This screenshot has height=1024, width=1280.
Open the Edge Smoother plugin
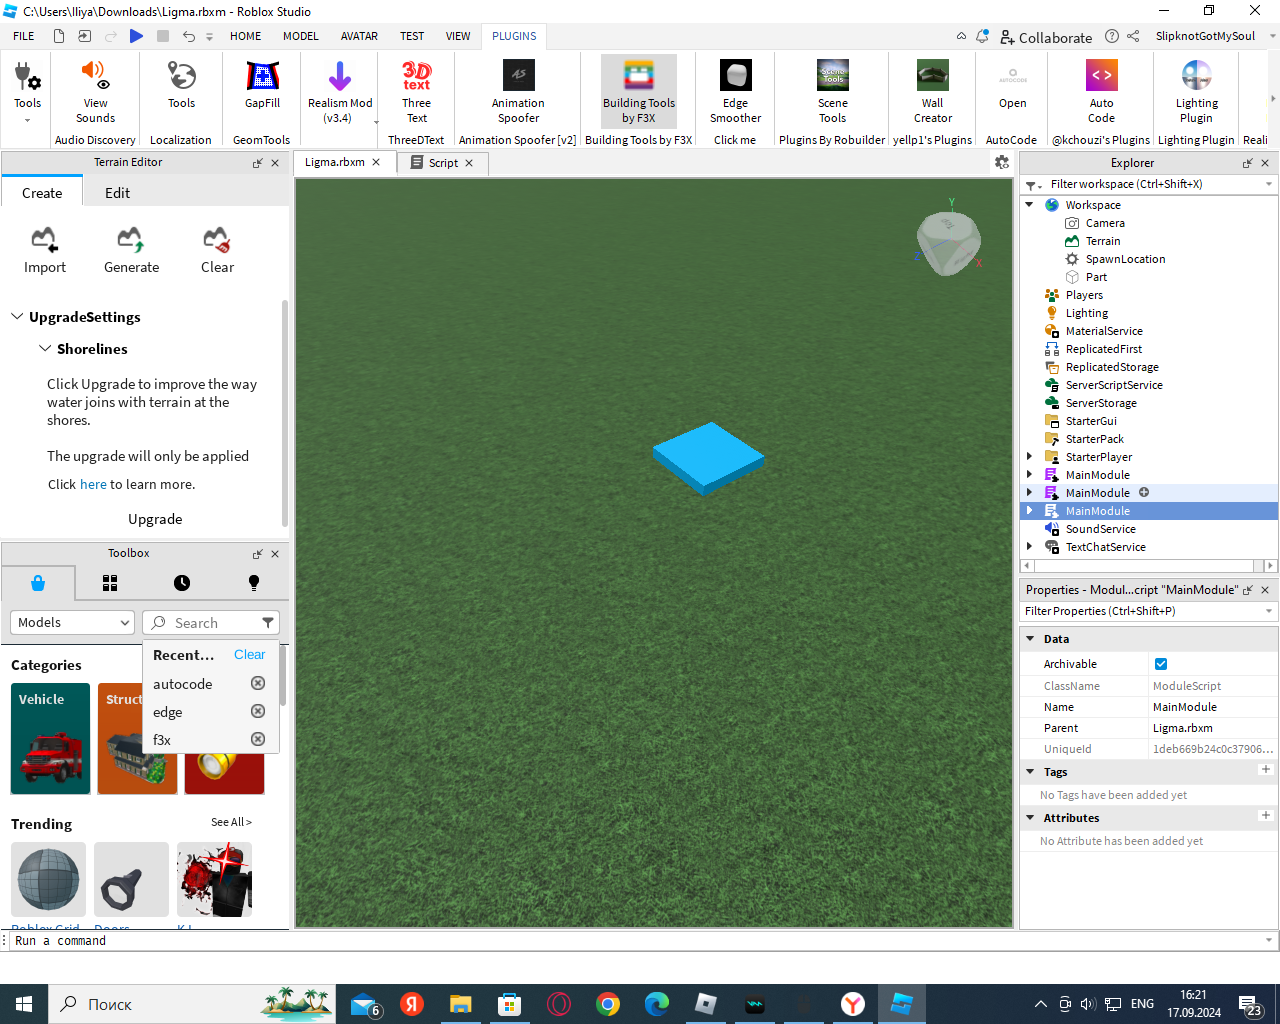pos(735,91)
